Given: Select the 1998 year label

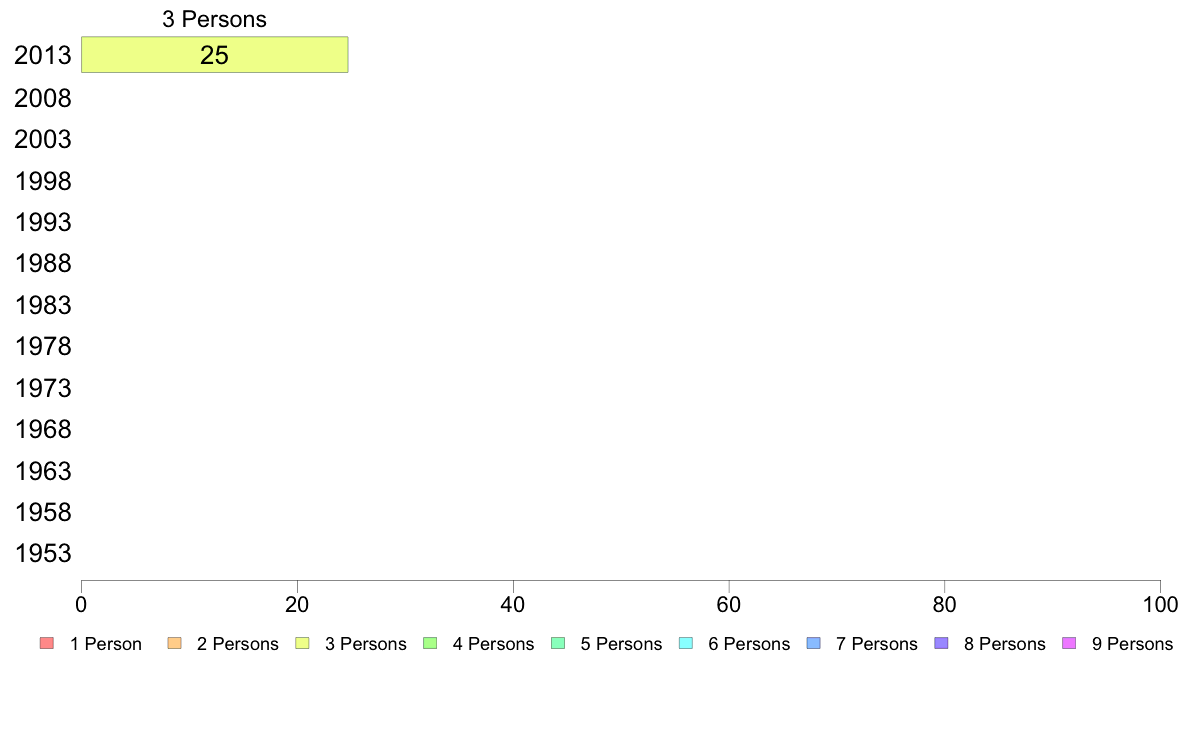Looking at the screenshot, I should coord(43,181).
